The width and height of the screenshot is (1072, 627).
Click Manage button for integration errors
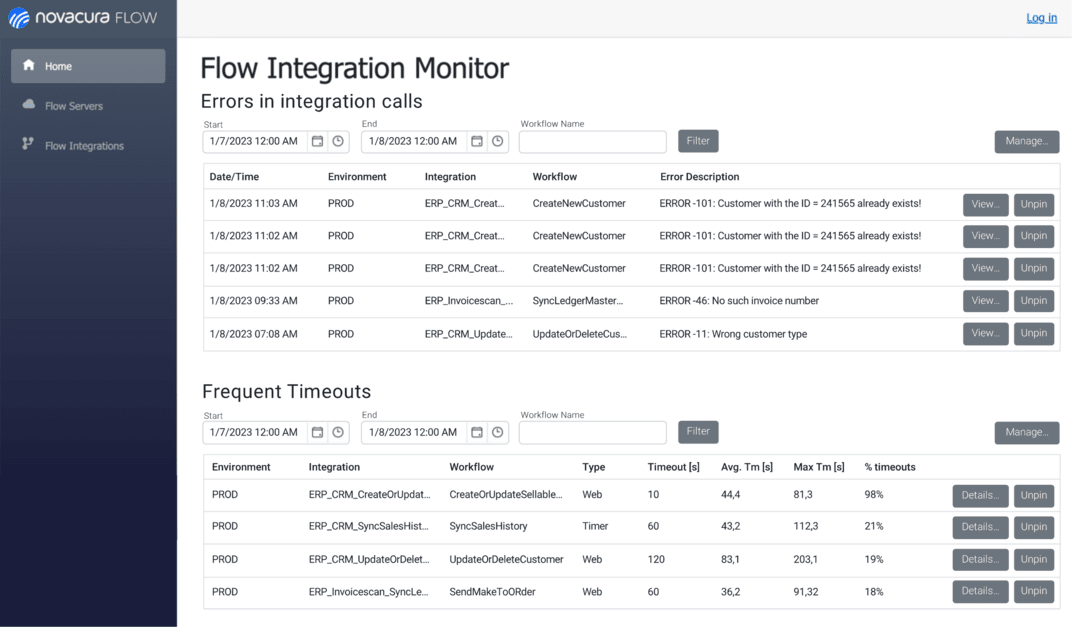coord(1026,141)
